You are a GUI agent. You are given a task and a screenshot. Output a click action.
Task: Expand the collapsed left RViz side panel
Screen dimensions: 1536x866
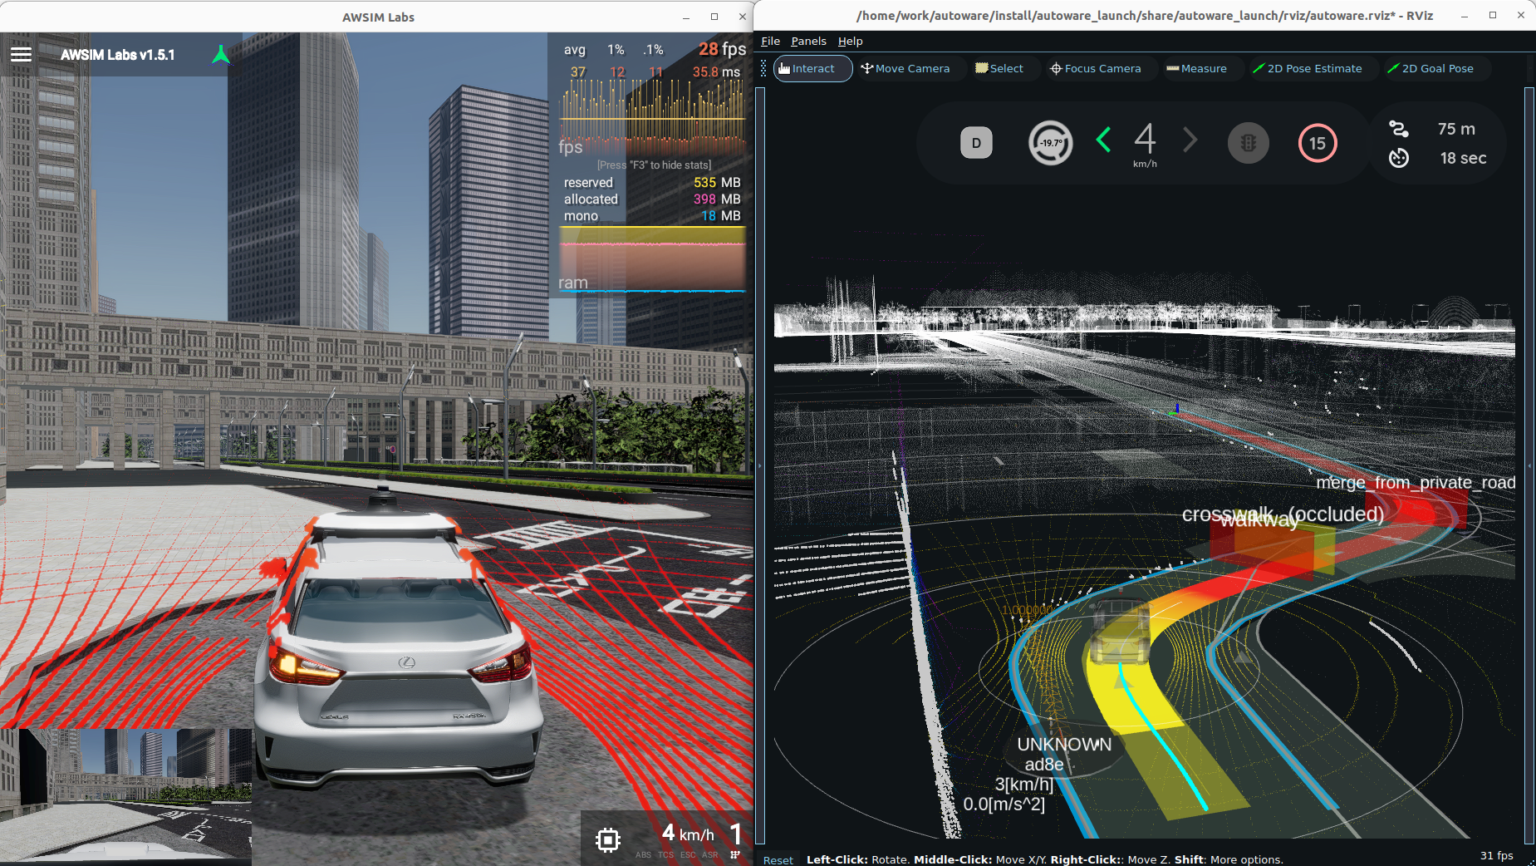[x=760, y=465]
